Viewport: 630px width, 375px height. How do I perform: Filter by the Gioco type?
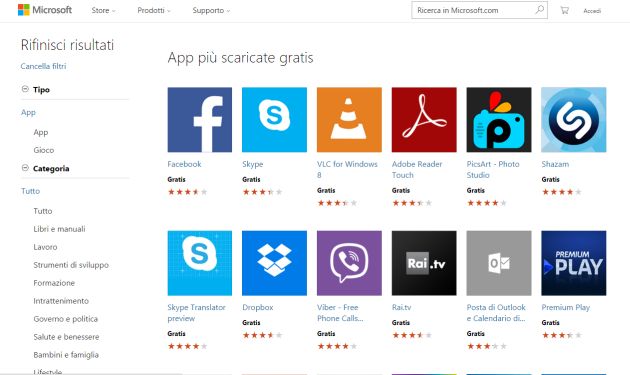(44, 150)
